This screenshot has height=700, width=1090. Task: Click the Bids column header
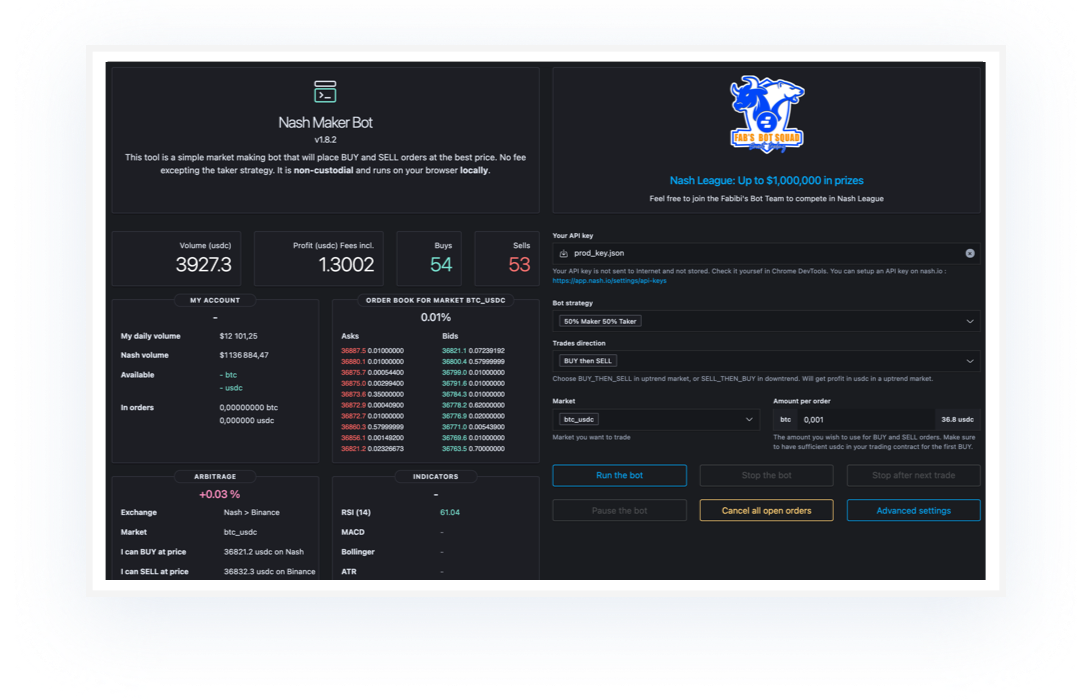click(450, 336)
